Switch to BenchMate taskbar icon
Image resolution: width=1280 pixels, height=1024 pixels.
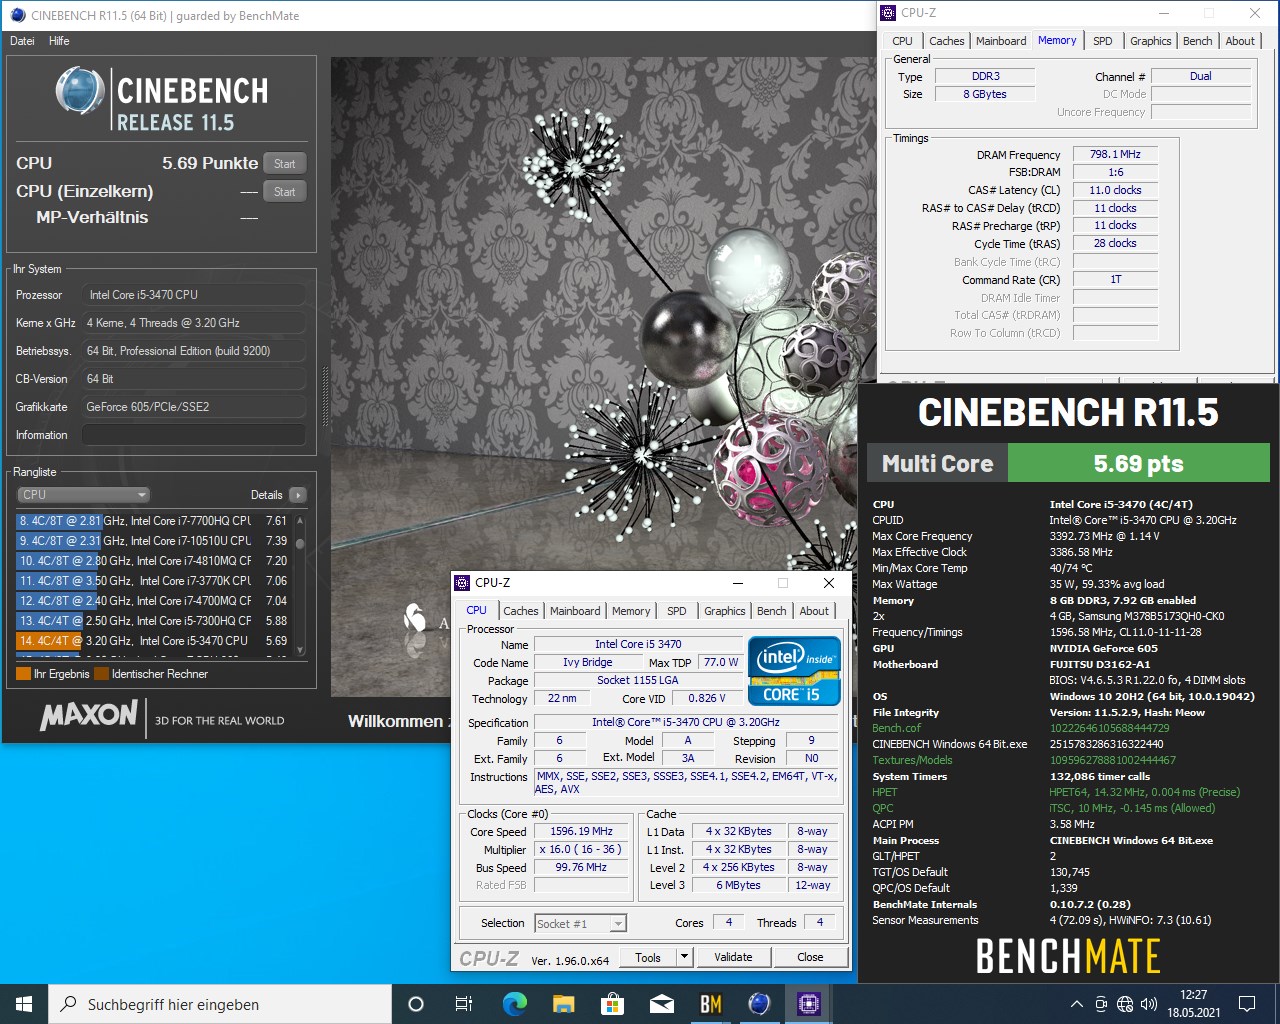click(x=710, y=1004)
